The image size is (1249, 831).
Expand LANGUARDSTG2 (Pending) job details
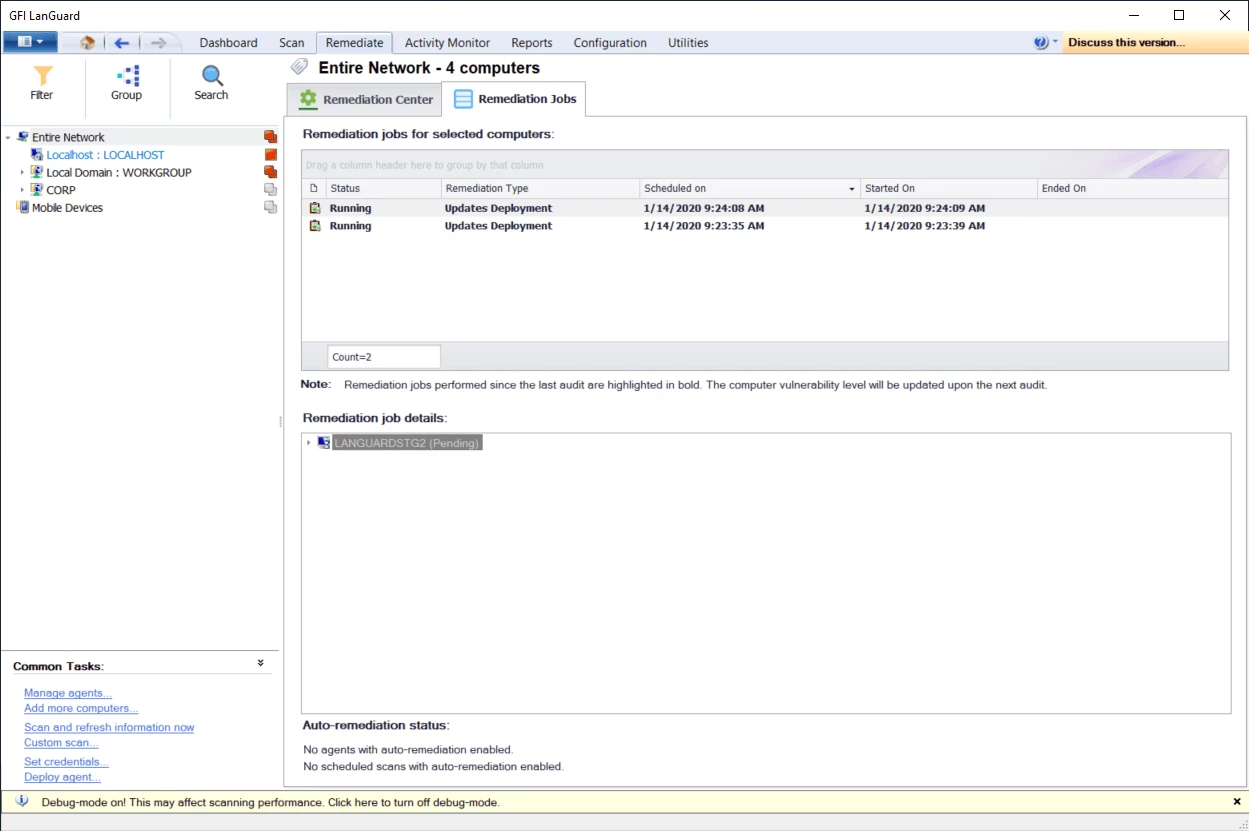(307, 441)
